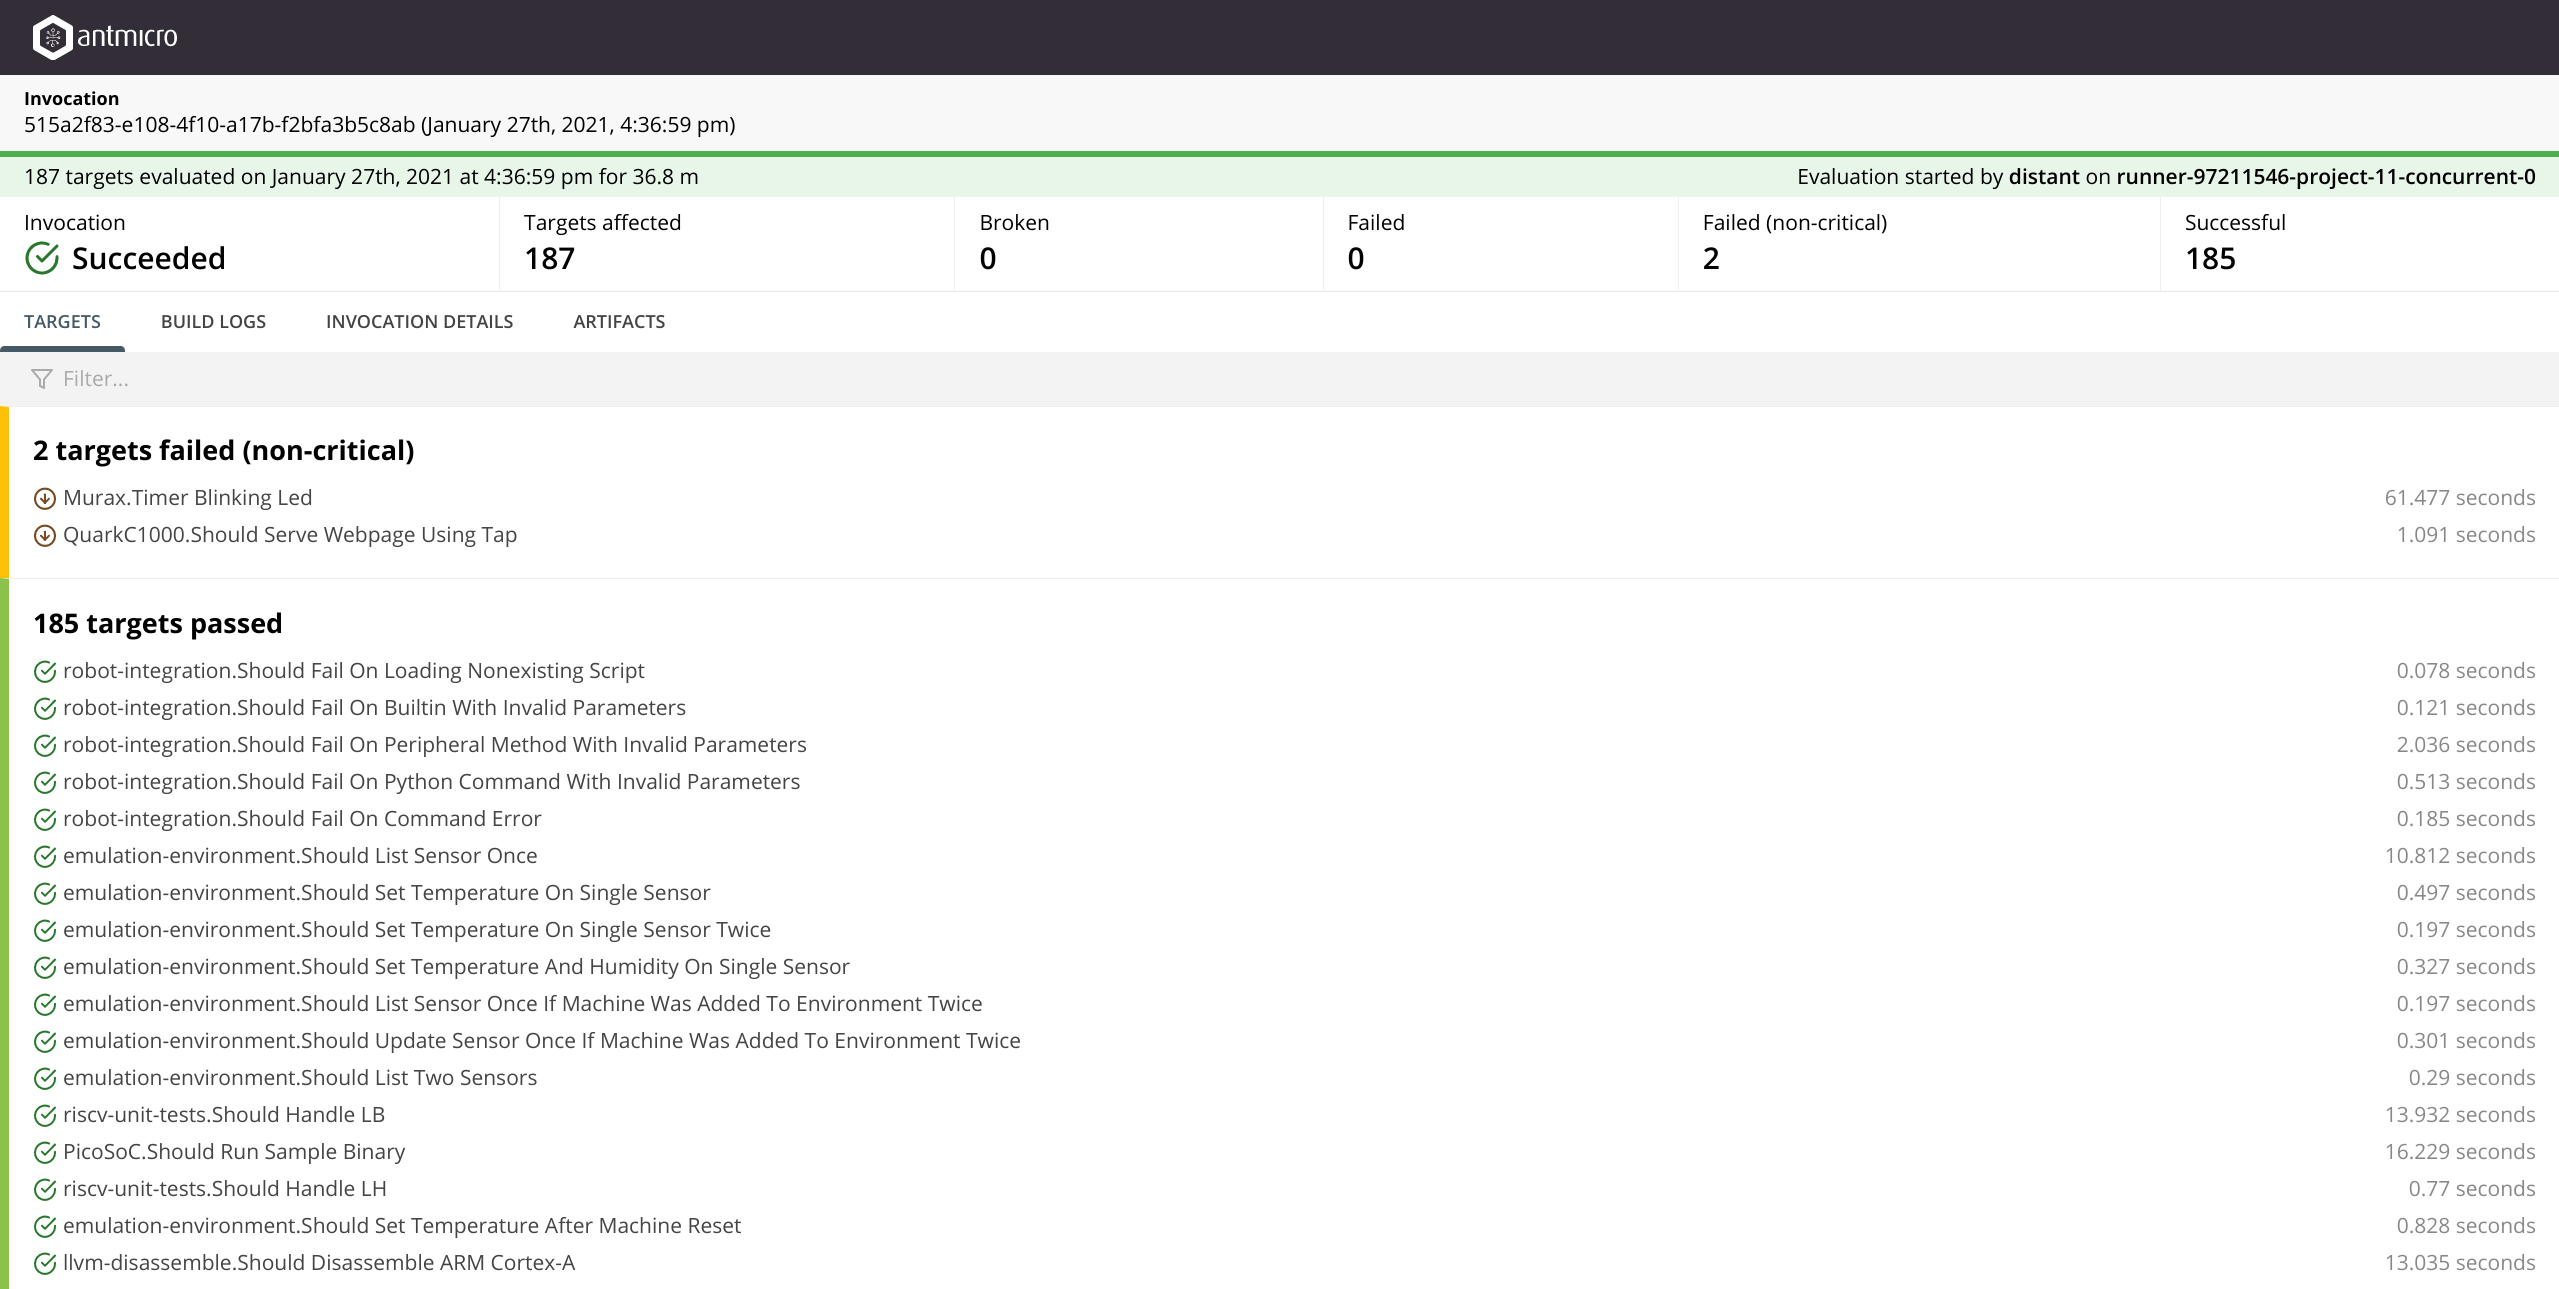Select the Targets tab

click(x=62, y=322)
